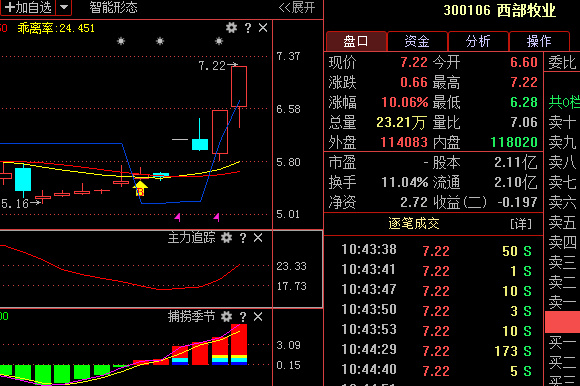580x386 pixels.
Task: Click the 量比 7.06 value
Action: tap(524, 122)
